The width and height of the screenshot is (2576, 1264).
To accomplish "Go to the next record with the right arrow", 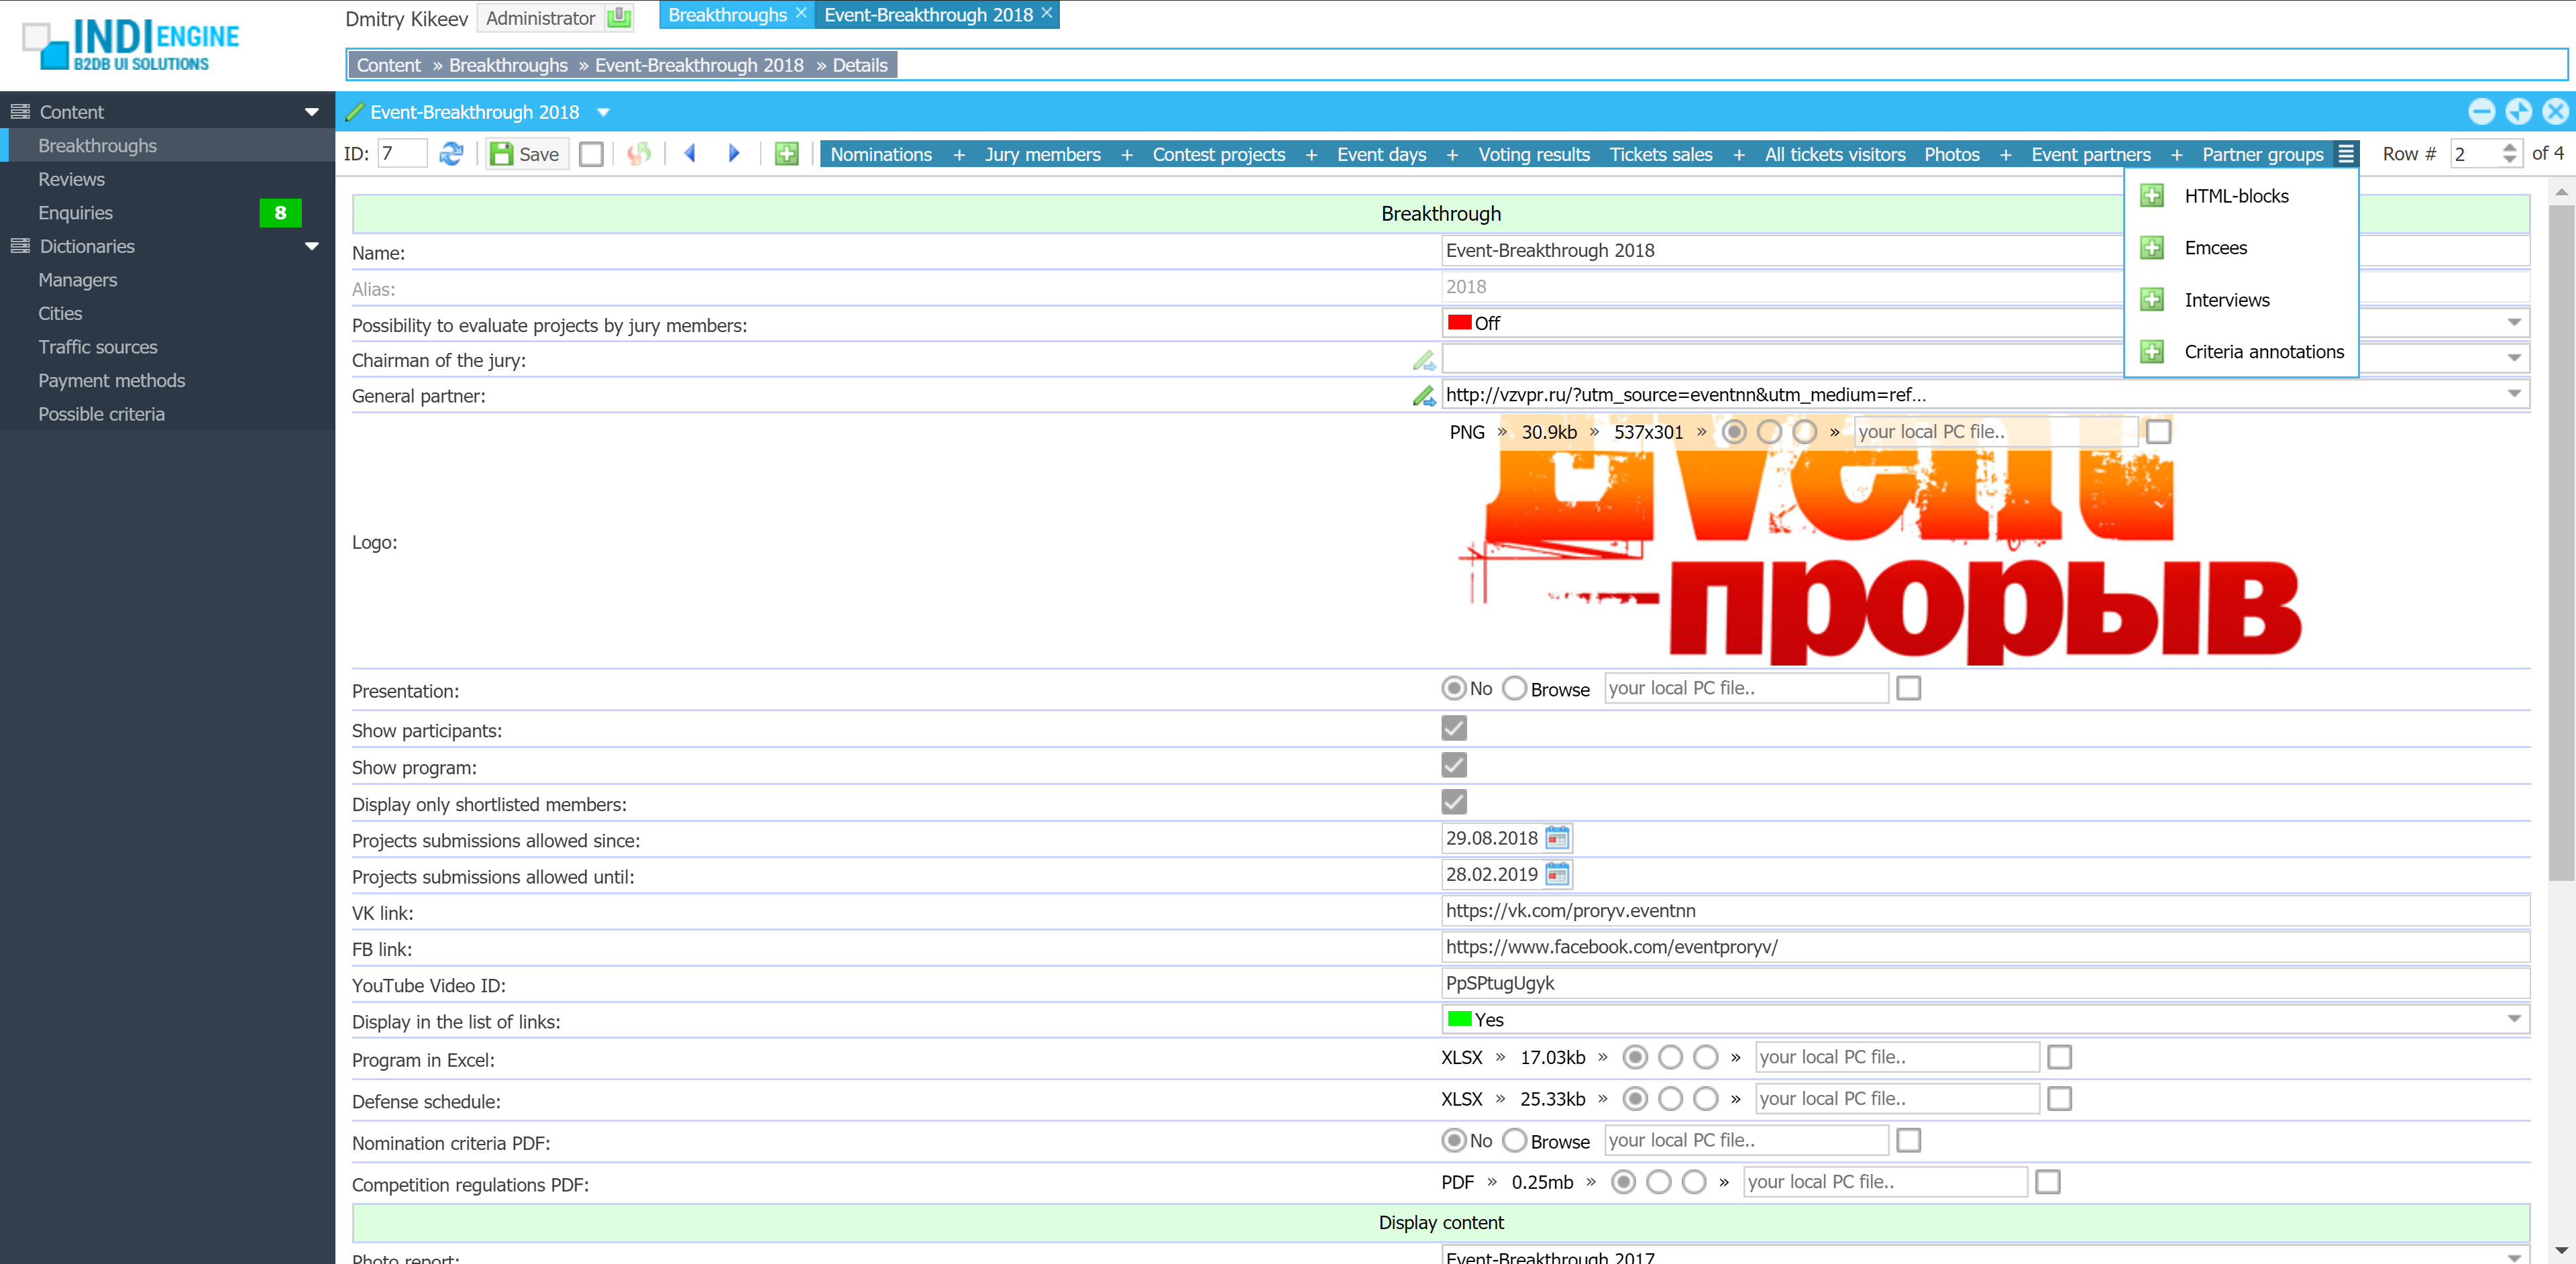I will coord(734,154).
